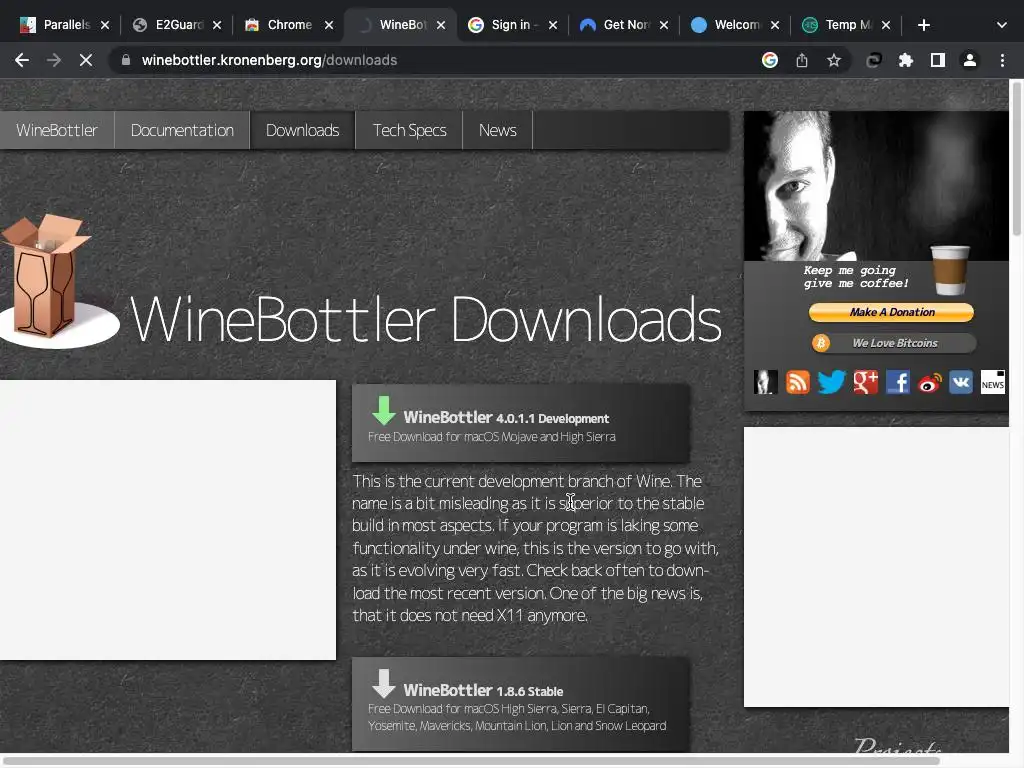Viewport: 1024px width, 768px height.
Task: Close the Parallels tab
Action: point(105,25)
